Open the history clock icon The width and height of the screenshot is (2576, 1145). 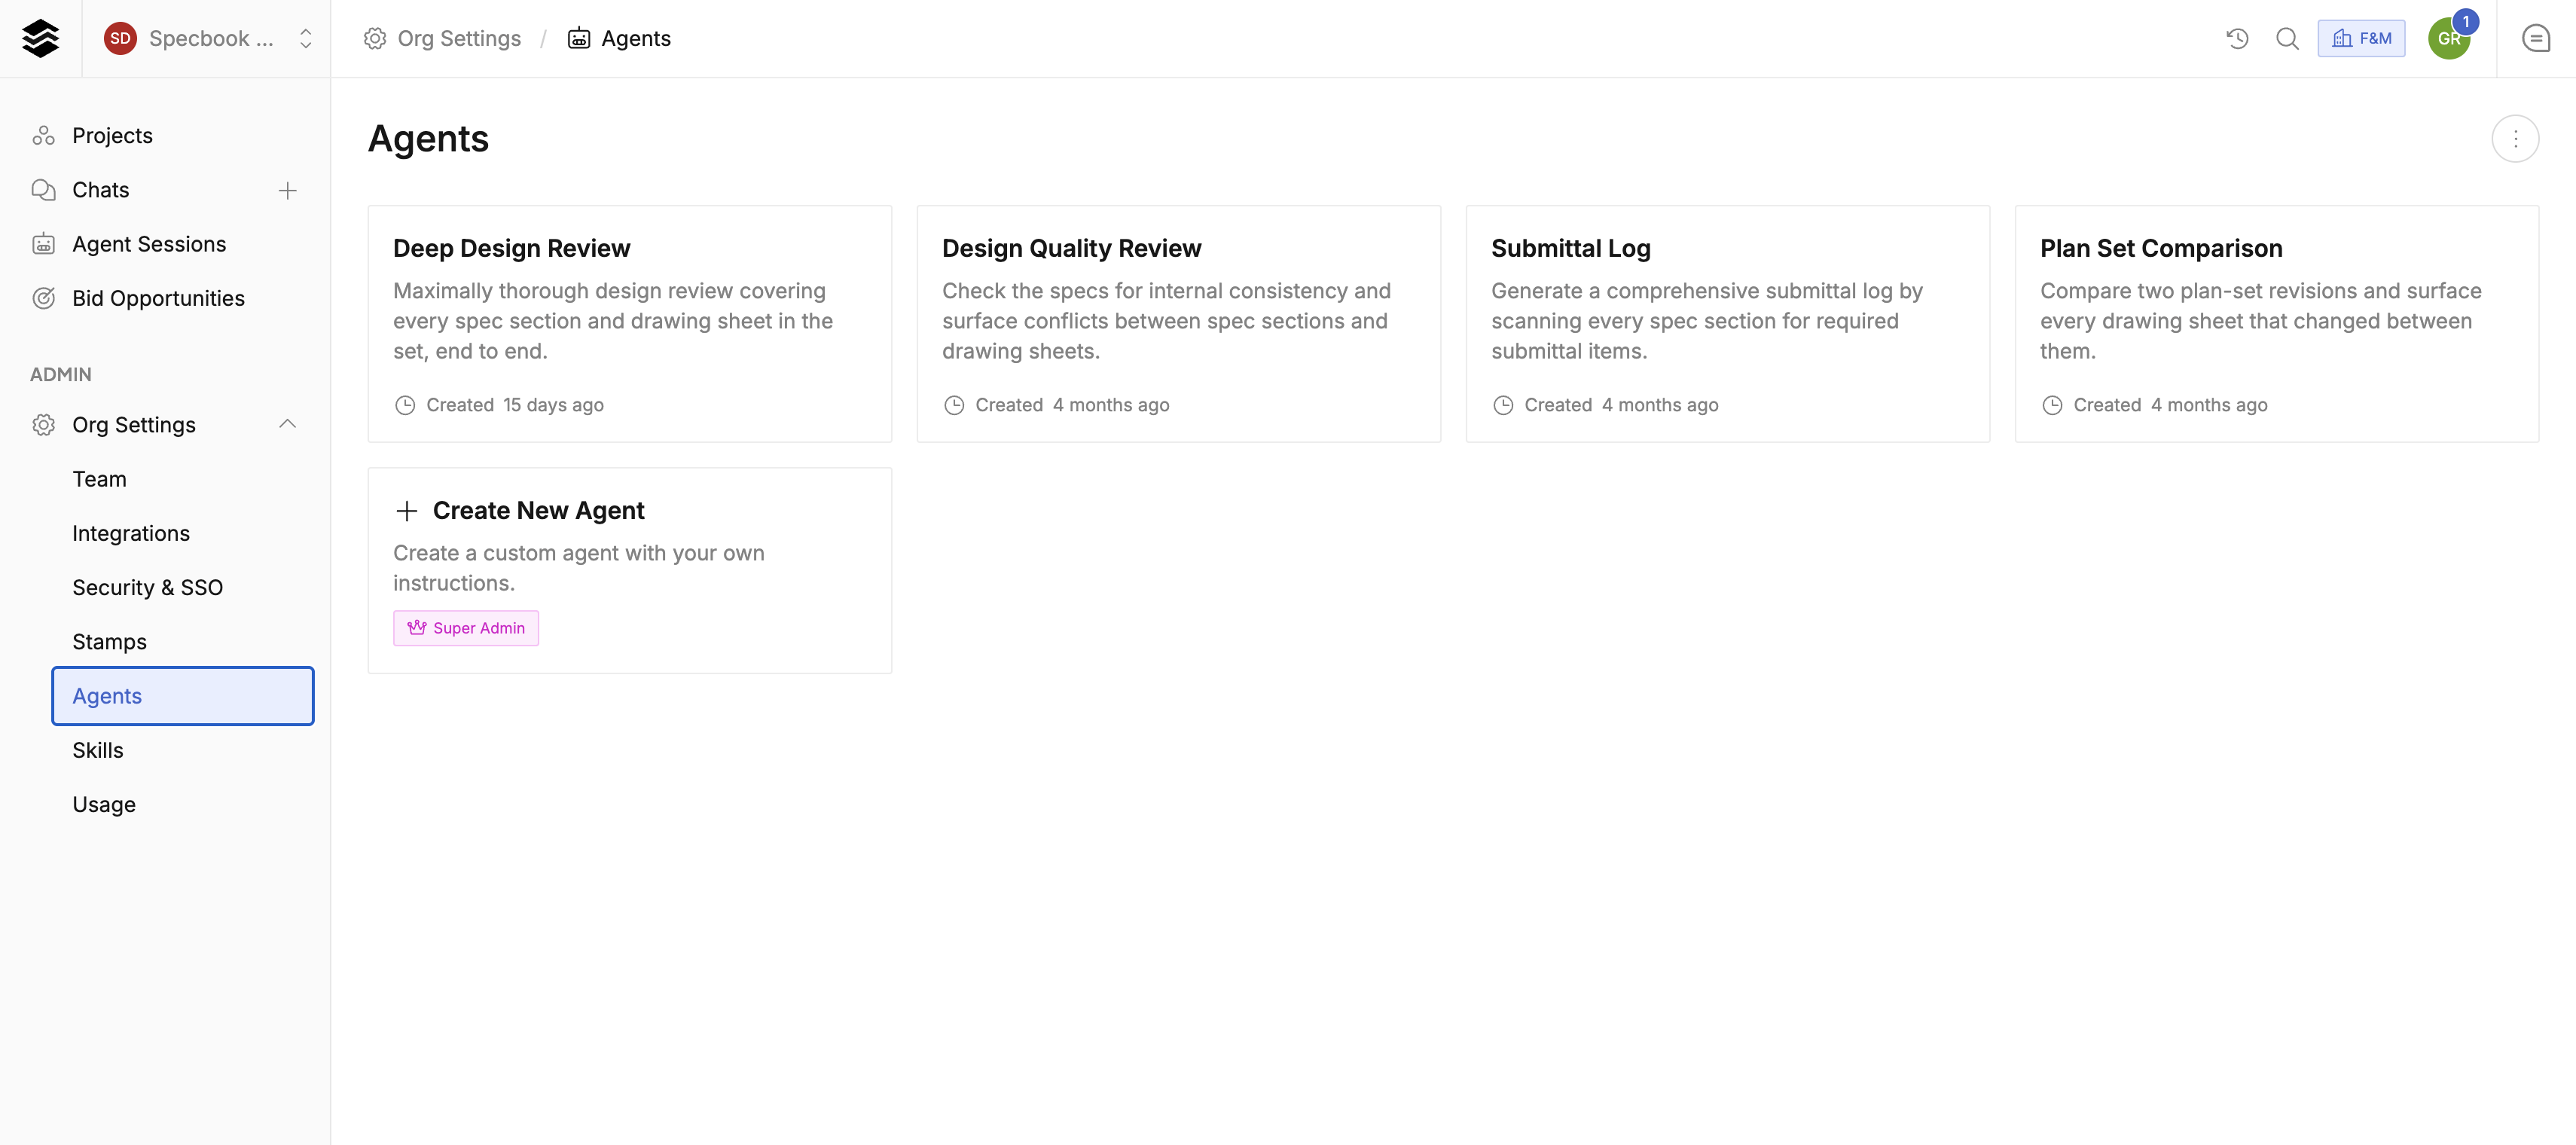click(x=2237, y=38)
